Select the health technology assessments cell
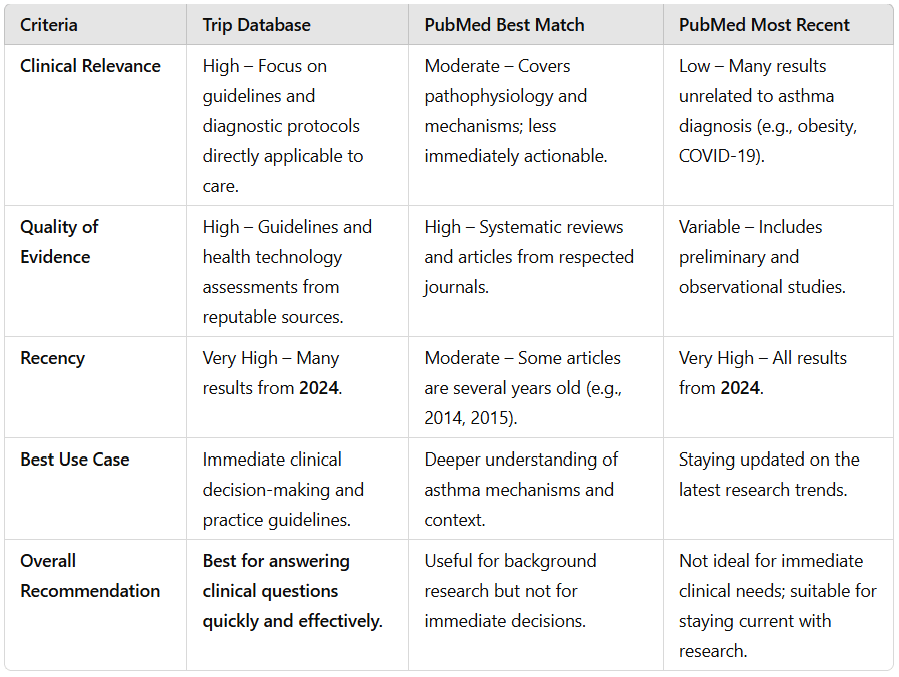The height and width of the screenshot is (677, 899). tap(287, 272)
